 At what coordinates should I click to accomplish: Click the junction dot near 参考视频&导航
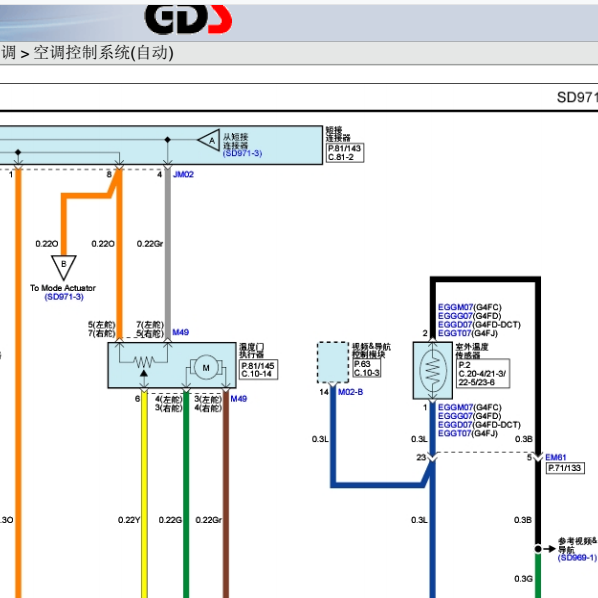(538, 549)
